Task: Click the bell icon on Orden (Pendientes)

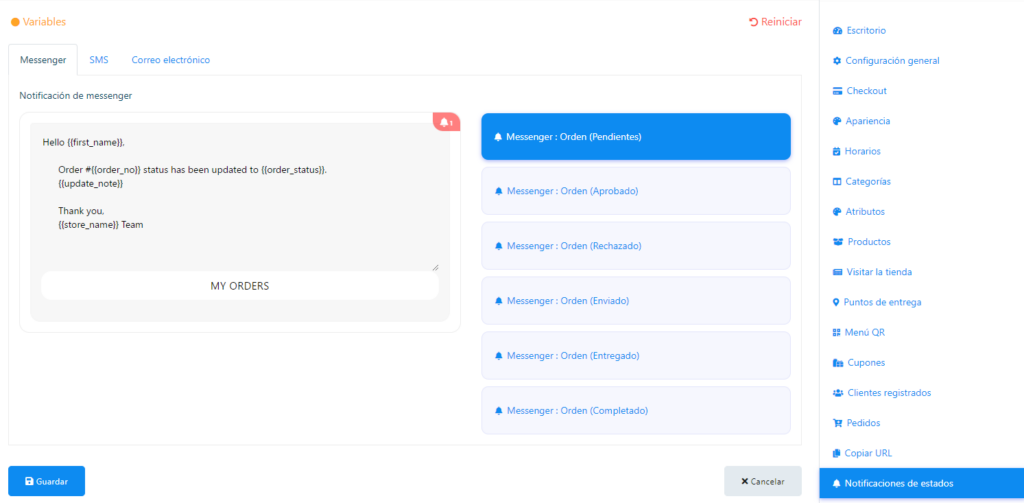Action: (x=498, y=137)
